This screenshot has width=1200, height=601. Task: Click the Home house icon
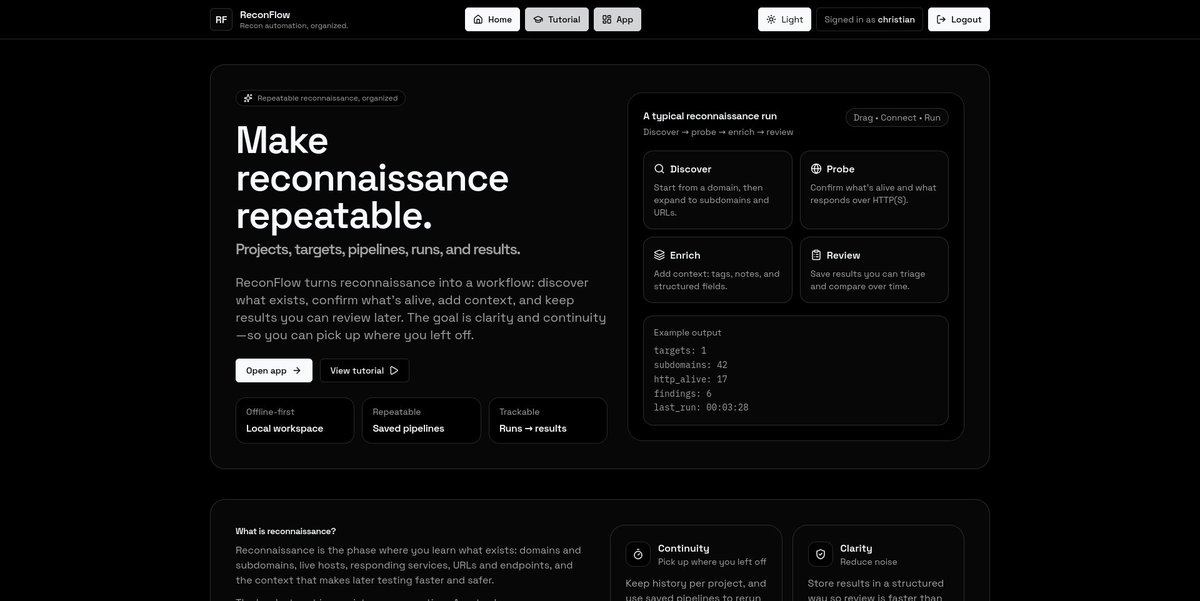point(478,19)
